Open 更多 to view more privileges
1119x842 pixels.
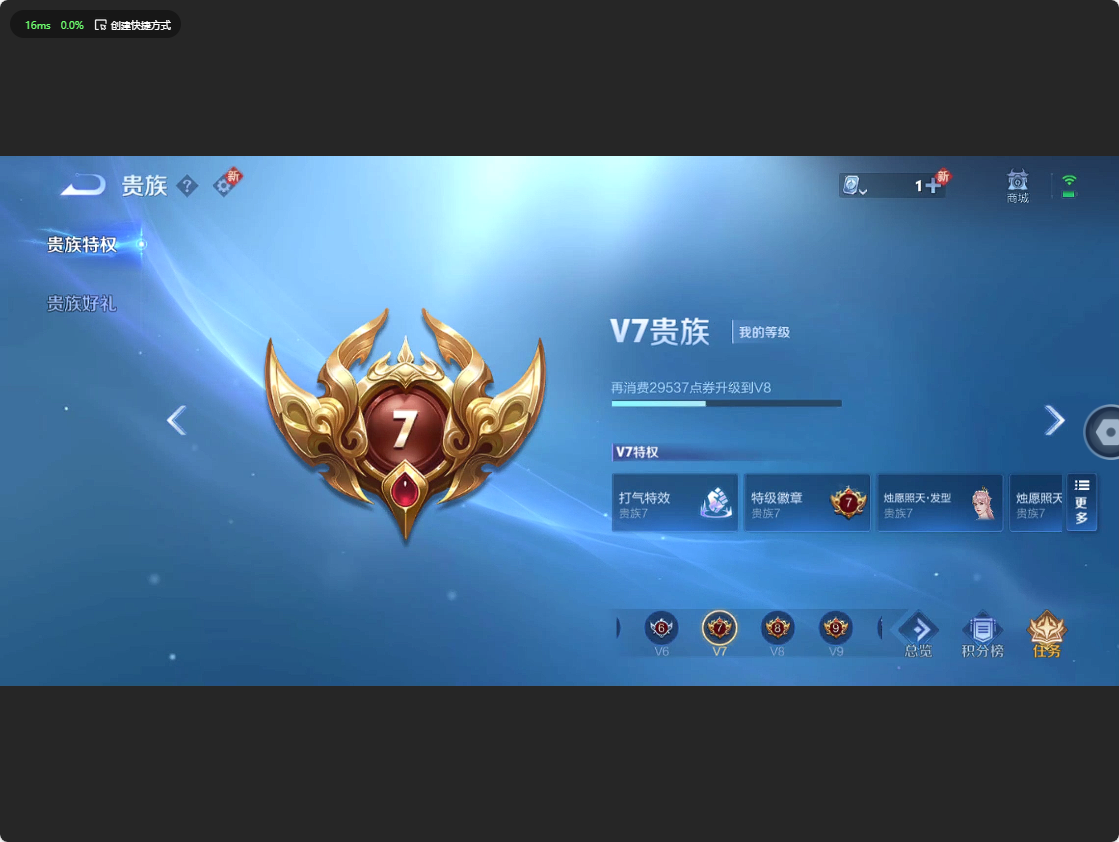point(1081,503)
